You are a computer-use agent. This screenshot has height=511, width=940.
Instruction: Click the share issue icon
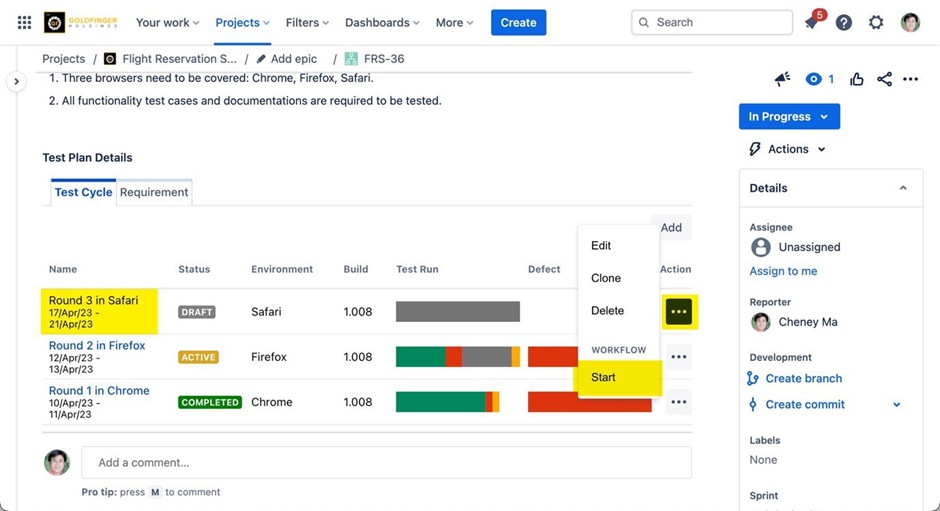tap(884, 79)
